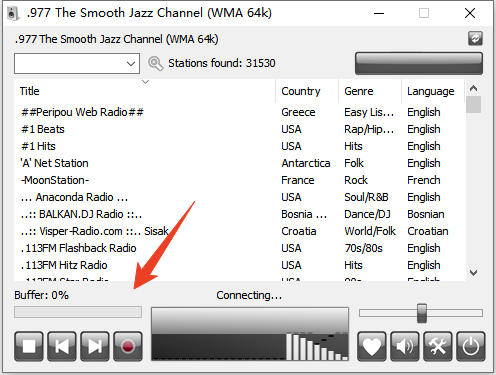Open settings with the tools icon
496x375 pixels.
pyautogui.click(x=438, y=346)
